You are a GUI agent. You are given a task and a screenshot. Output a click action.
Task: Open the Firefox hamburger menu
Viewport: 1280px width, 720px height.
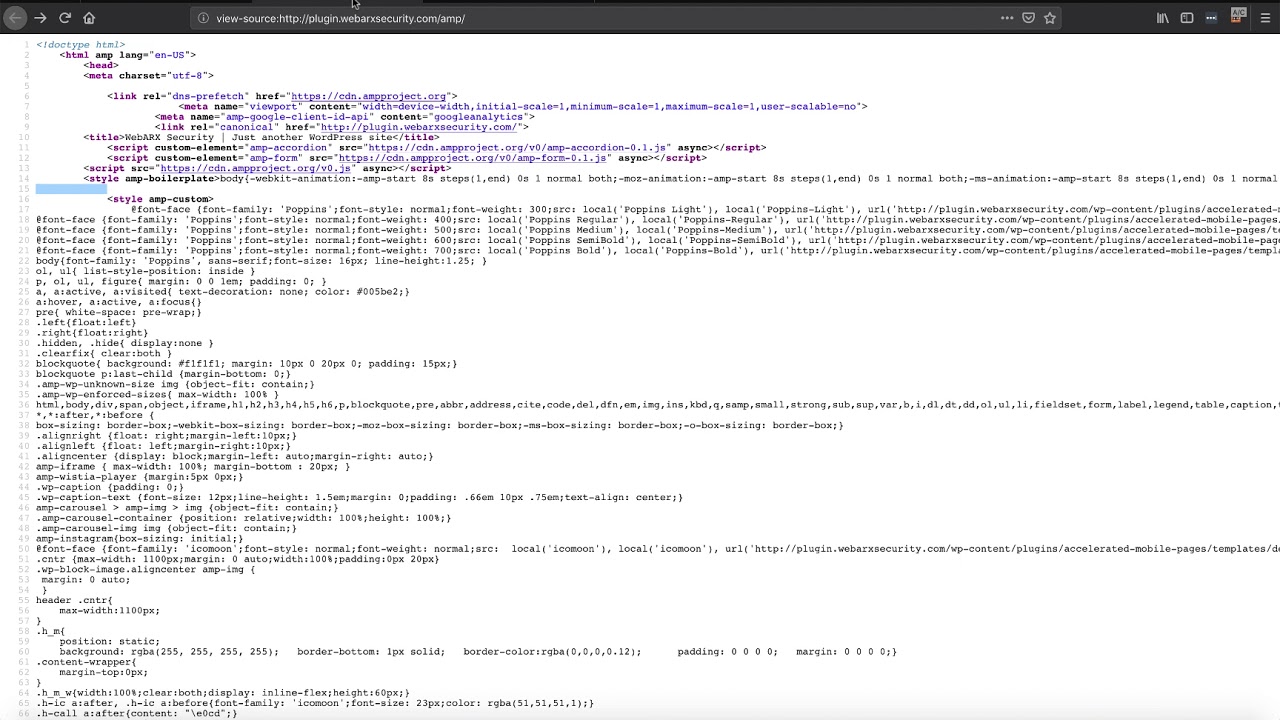click(1264, 18)
